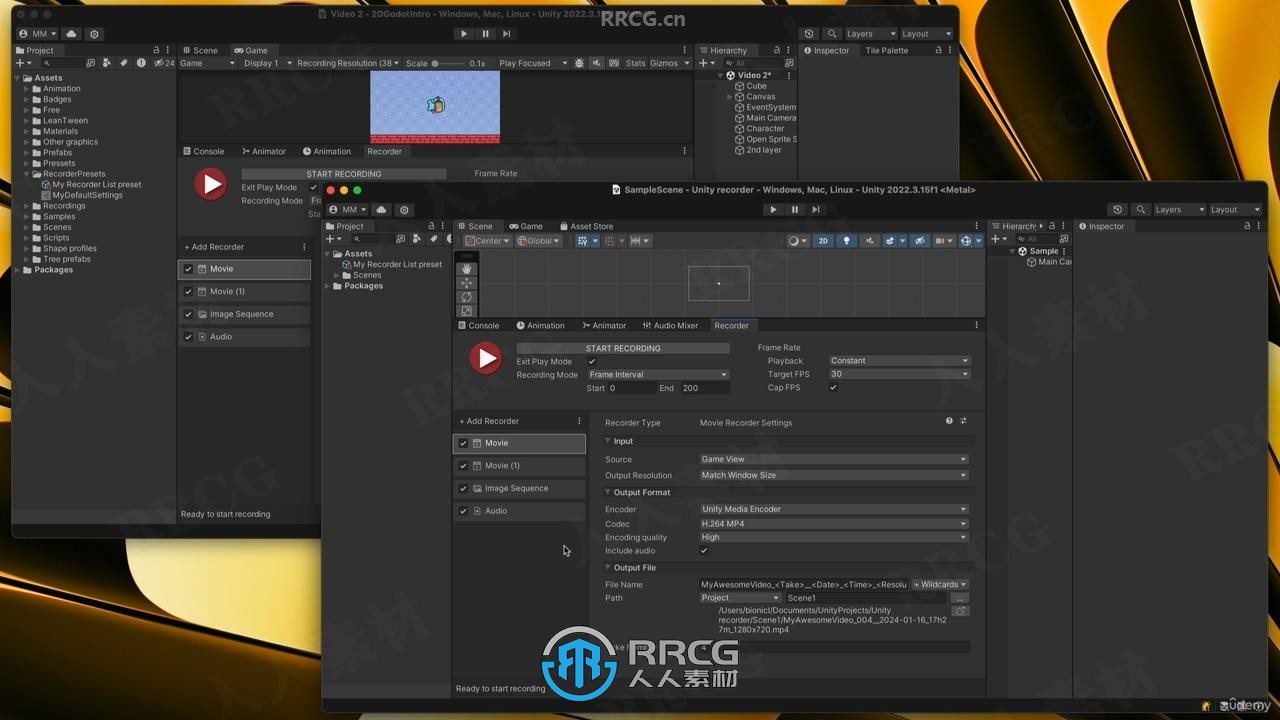Select the Hand tool in Scene view

467,269
